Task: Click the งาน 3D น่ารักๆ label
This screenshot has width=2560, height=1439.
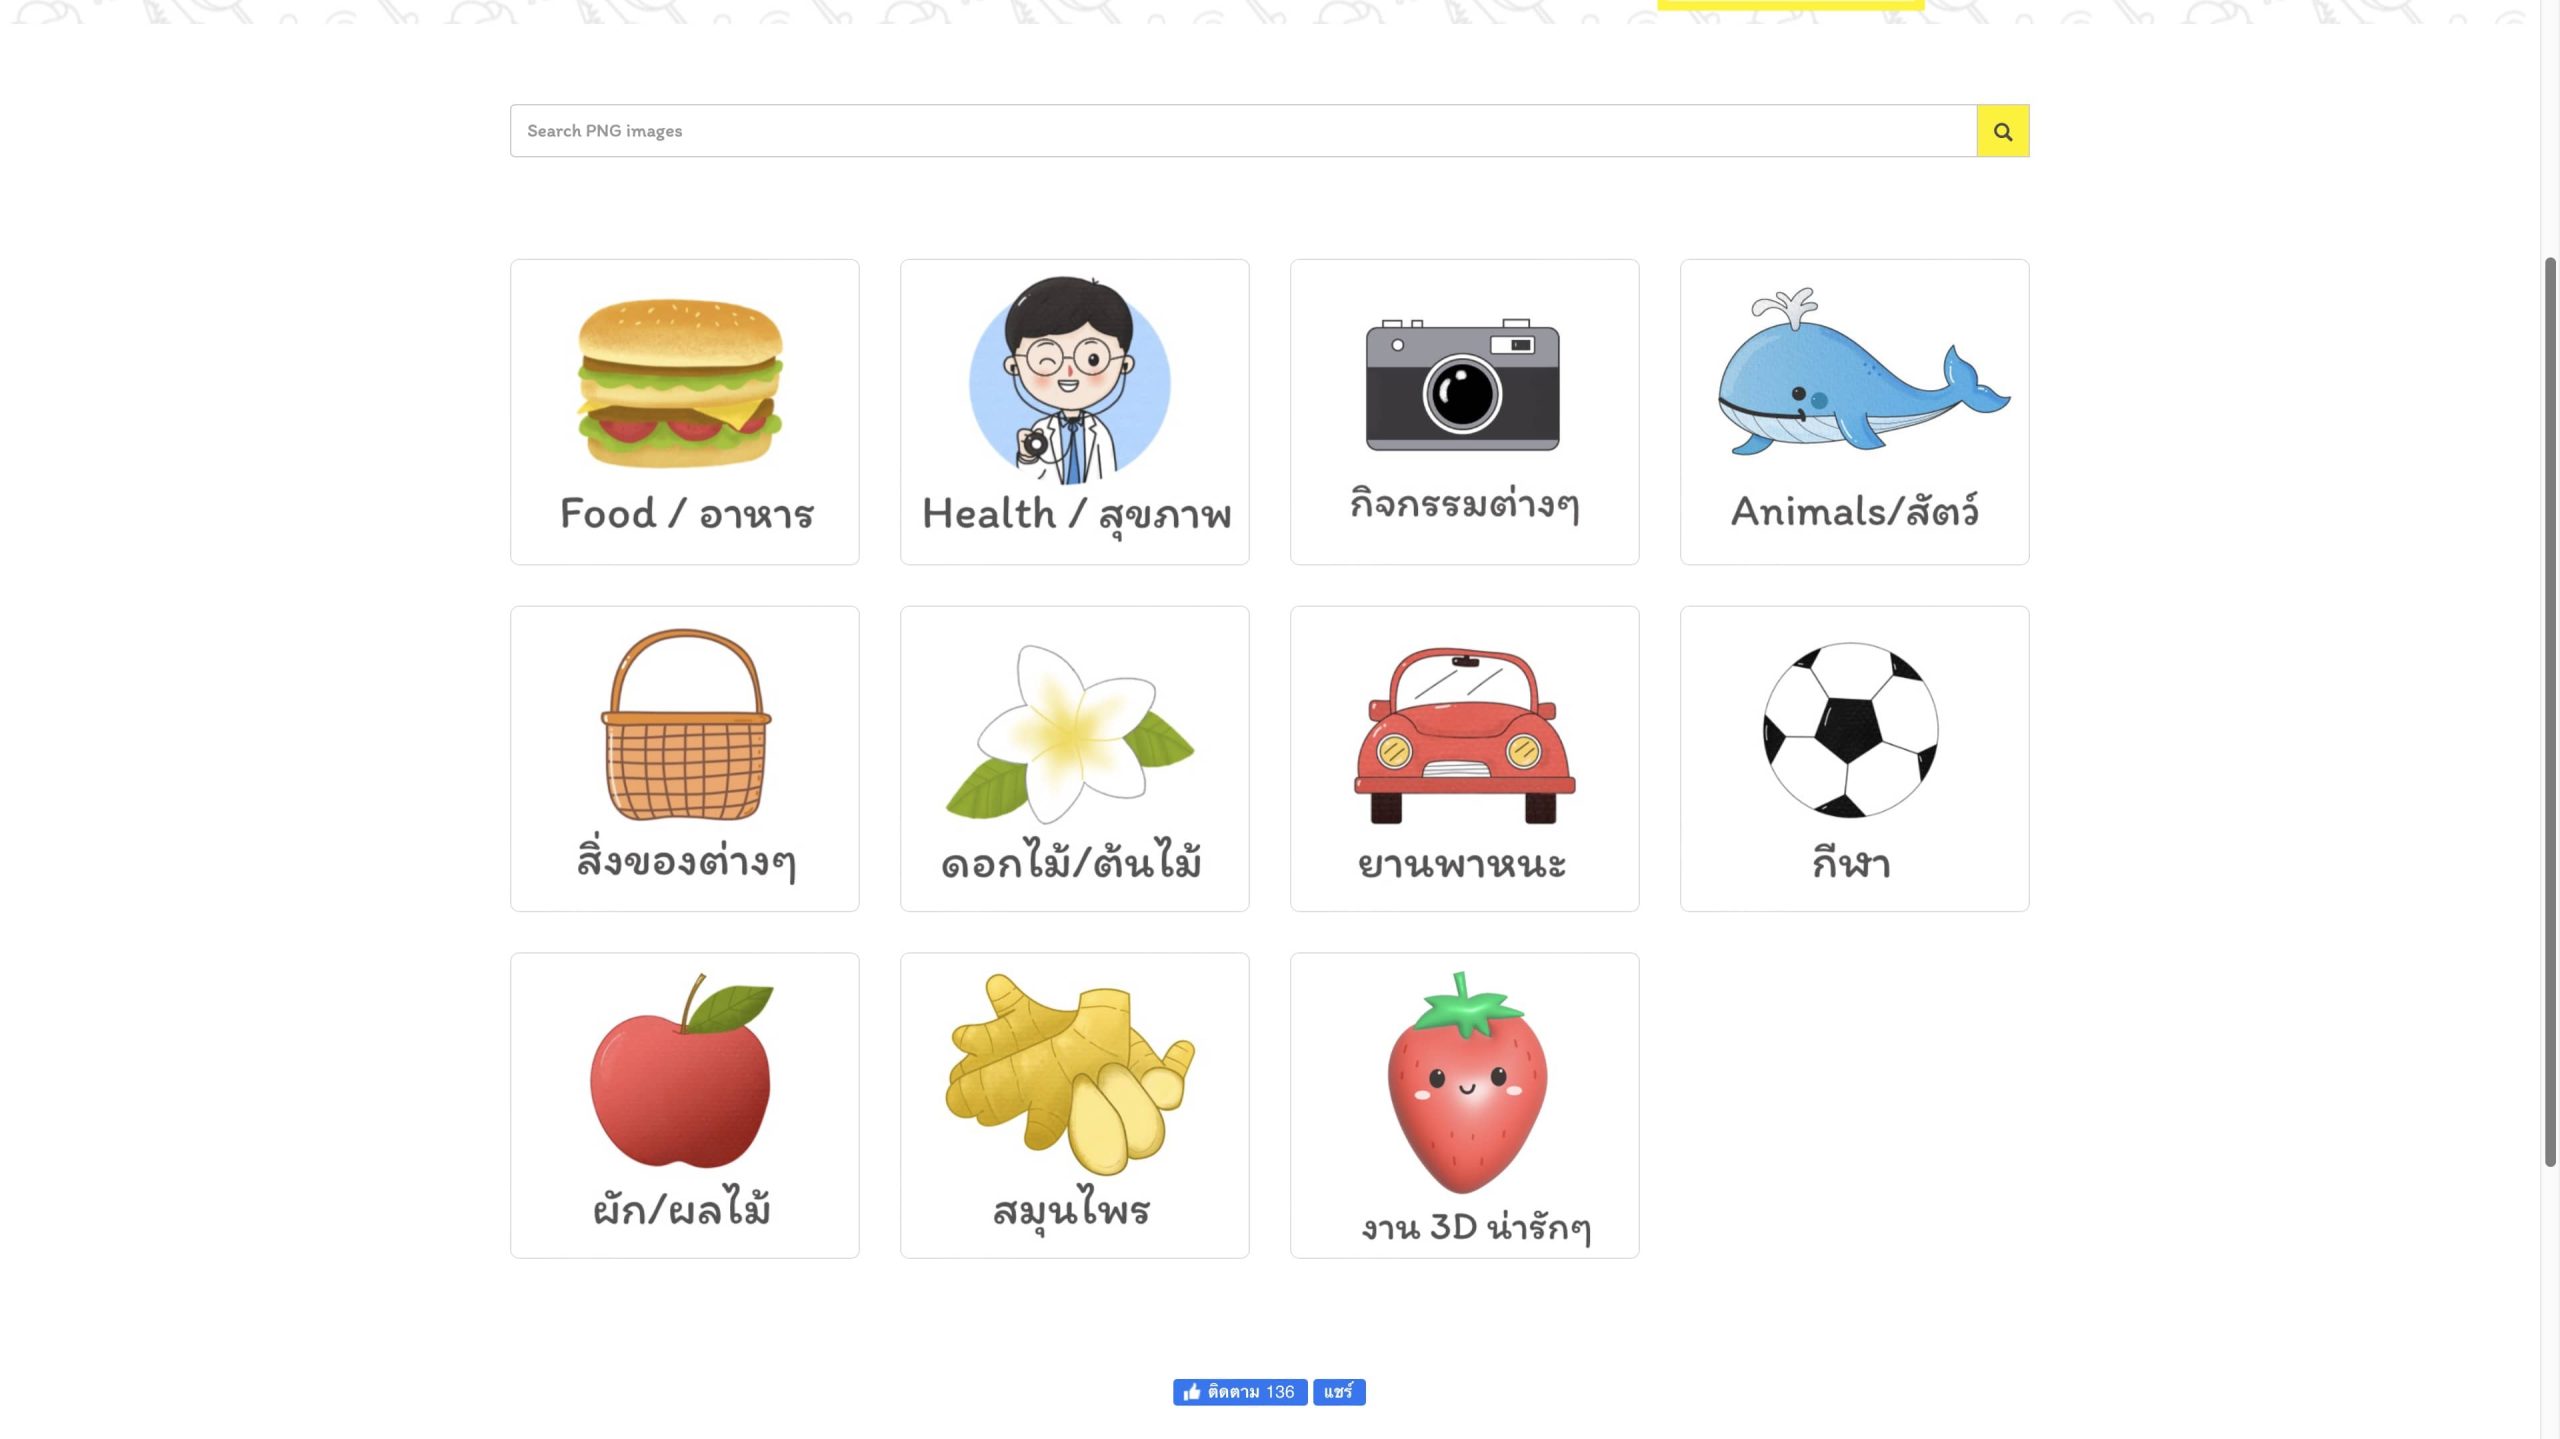Action: 1476,1227
